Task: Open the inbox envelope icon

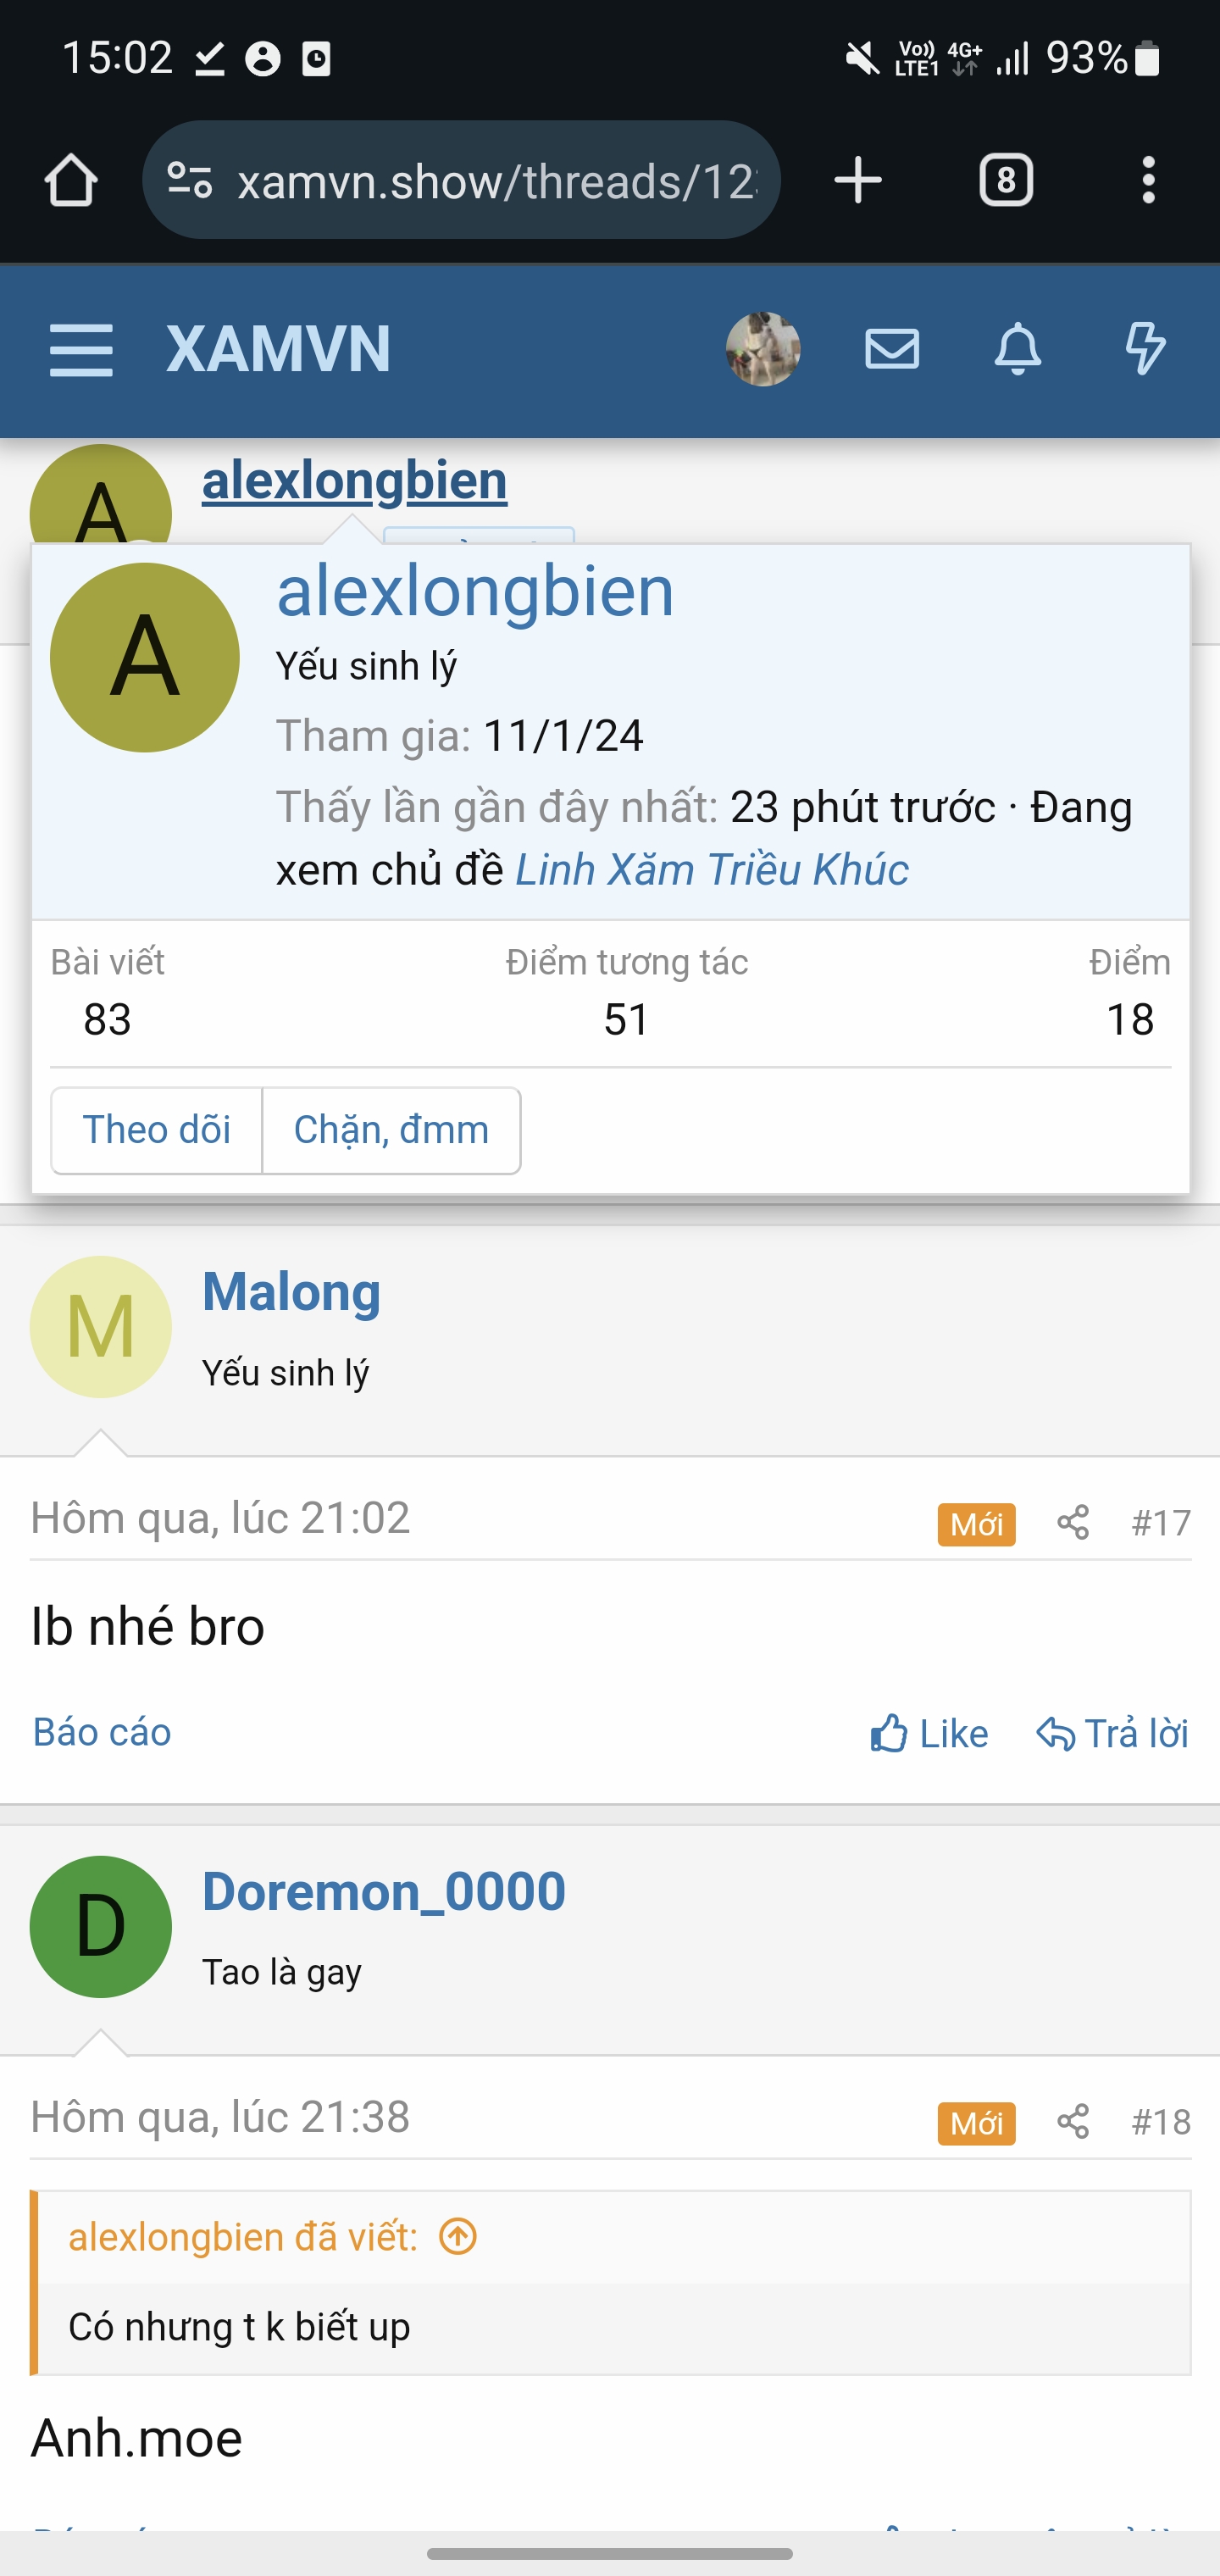Action: (x=891, y=349)
